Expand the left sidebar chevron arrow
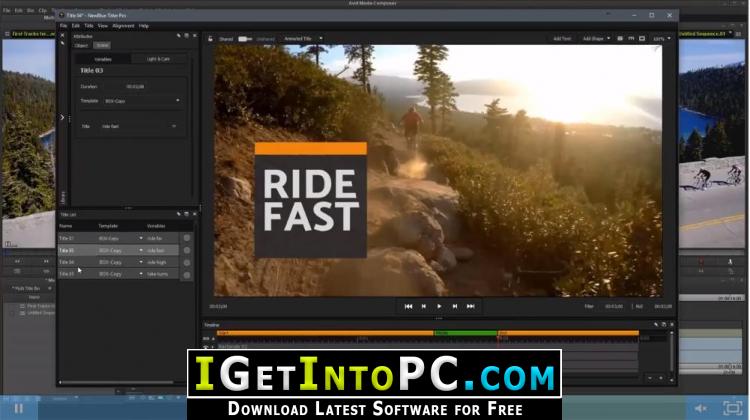The height and width of the screenshot is (420, 750). (62, 117)
